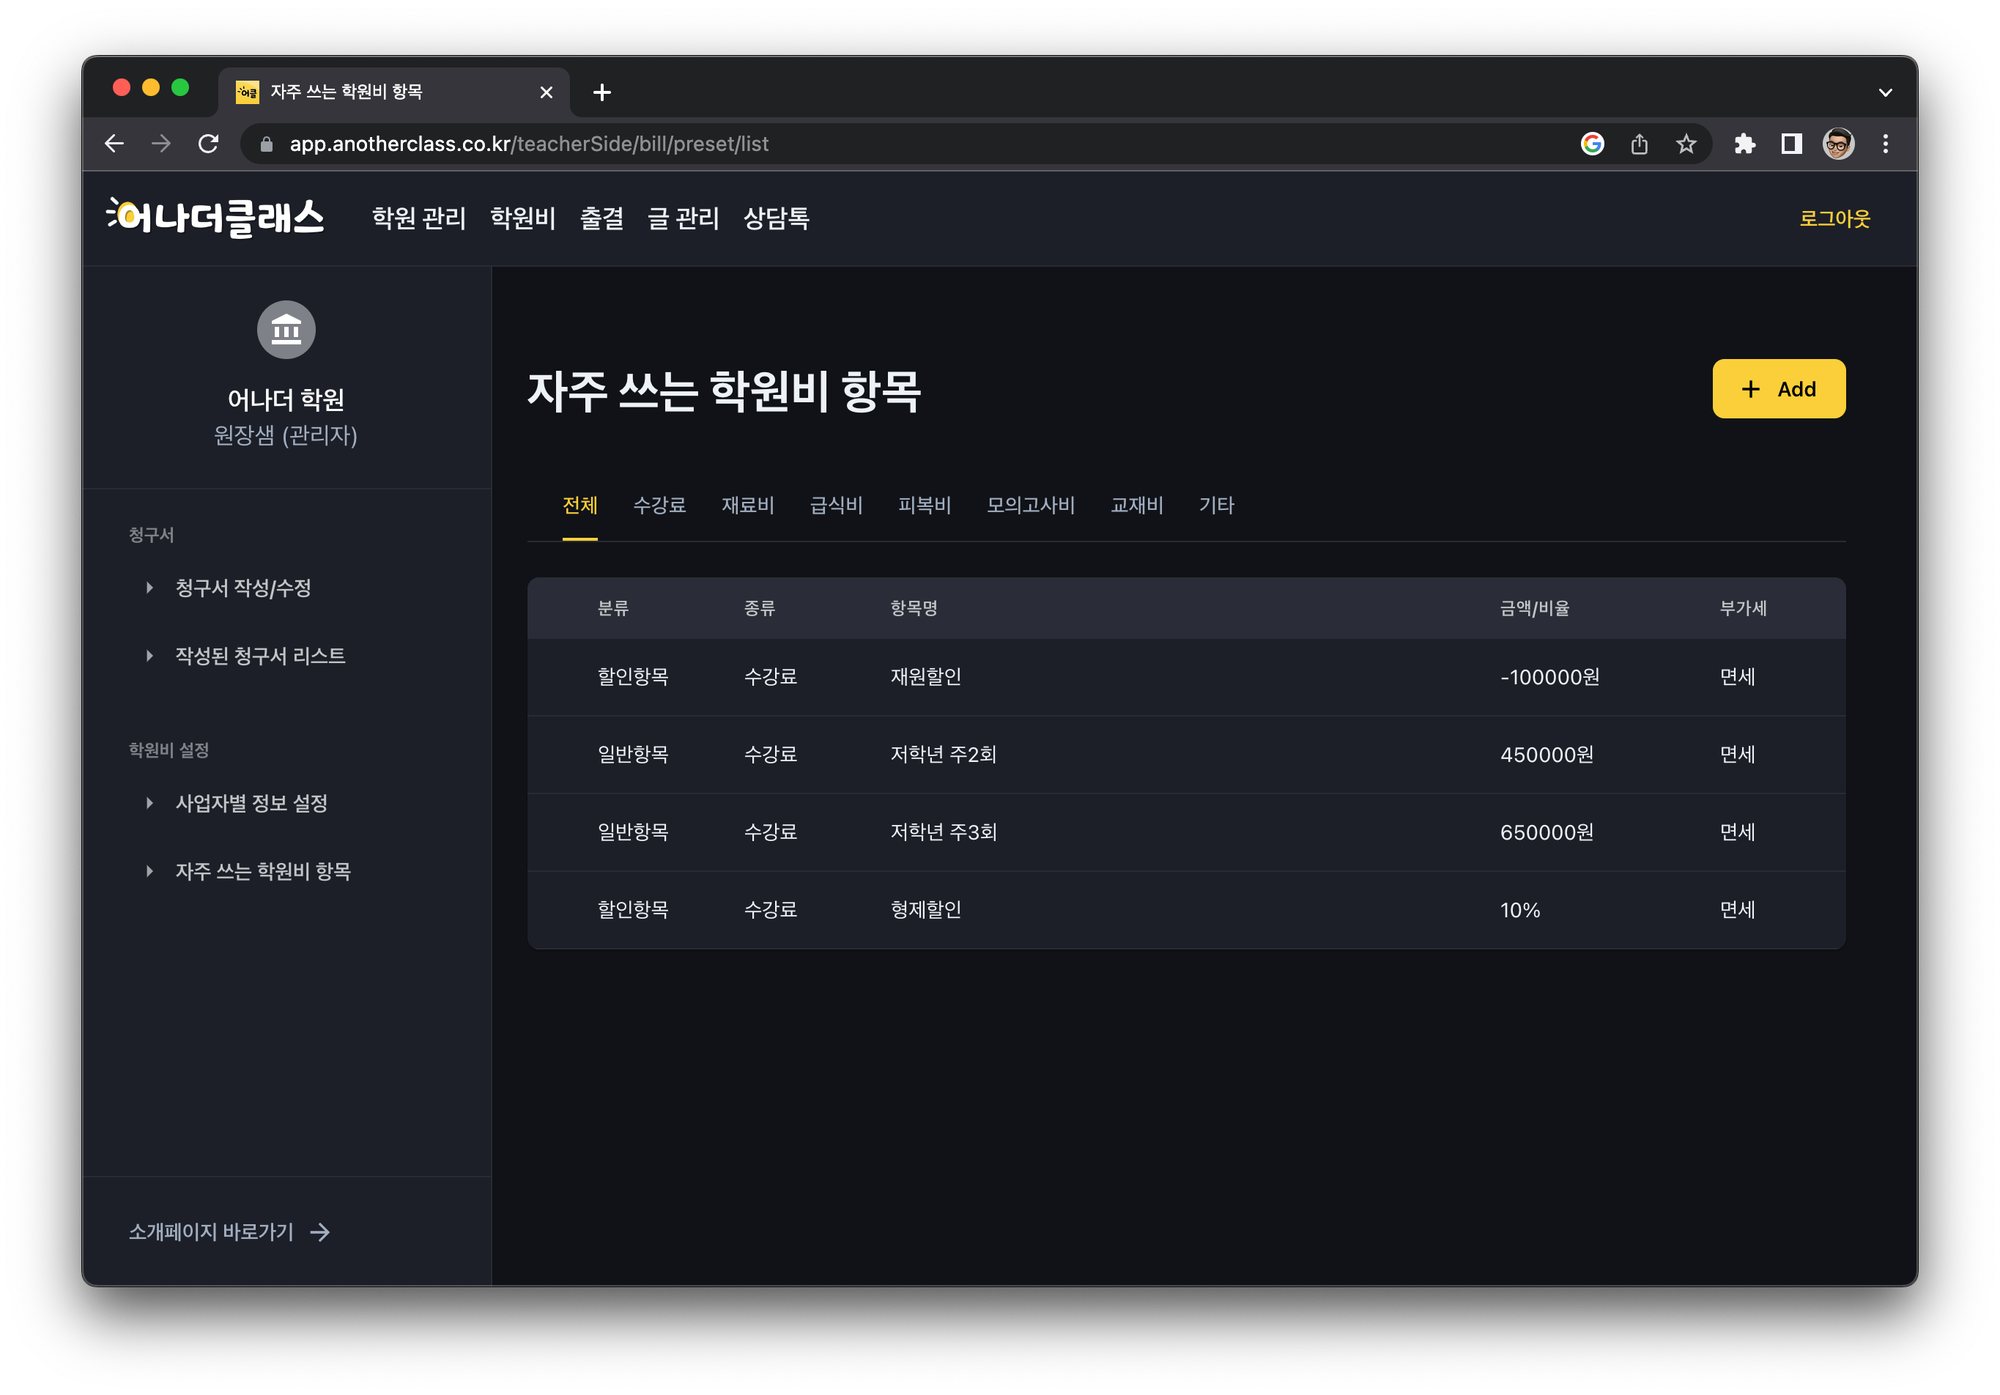Go back with the browser back arrow
This screenshot has height=1395, width=2000.
(114, 144)
